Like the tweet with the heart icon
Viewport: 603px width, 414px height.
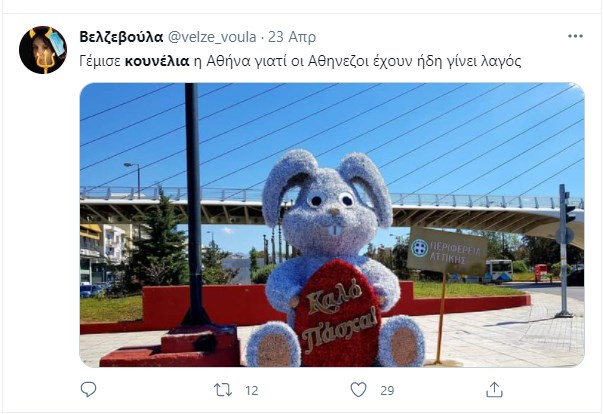coord(358,390)
